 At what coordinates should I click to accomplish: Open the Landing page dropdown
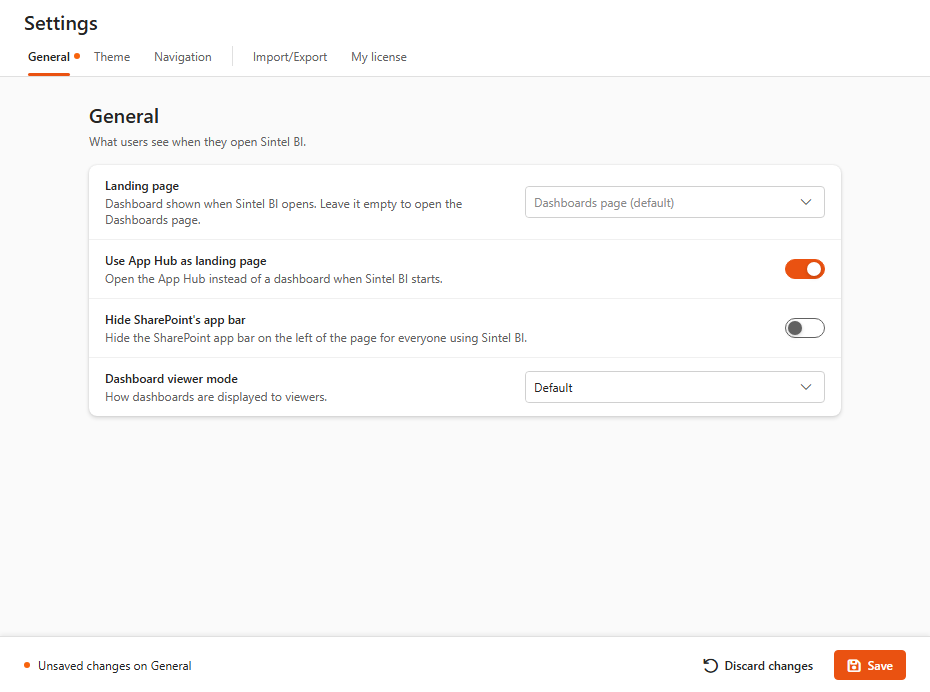pyautogui.click(x=674, y=202)
